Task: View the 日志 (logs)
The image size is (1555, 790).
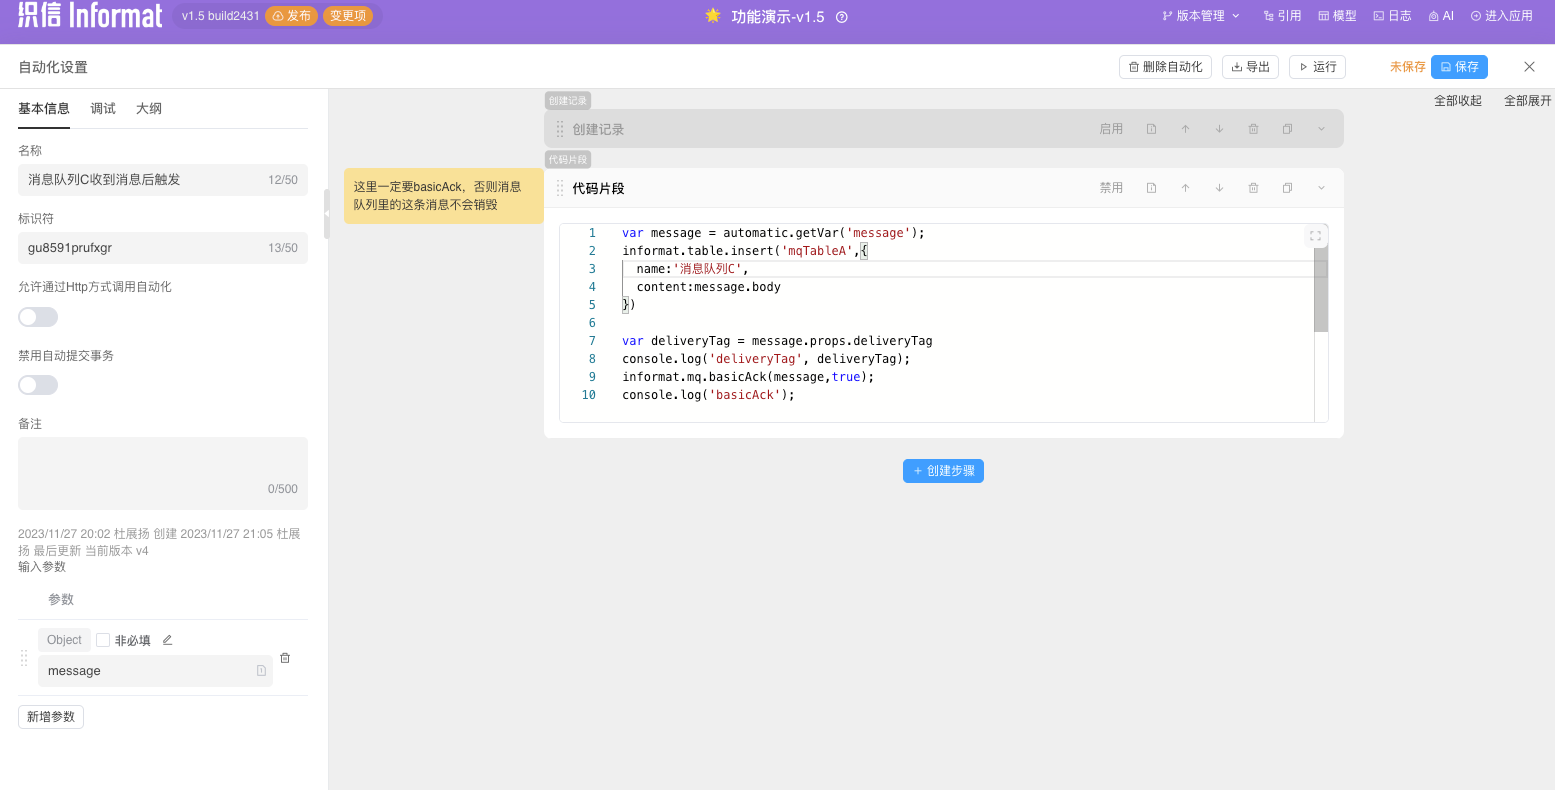Action: tap(1391, 16)
